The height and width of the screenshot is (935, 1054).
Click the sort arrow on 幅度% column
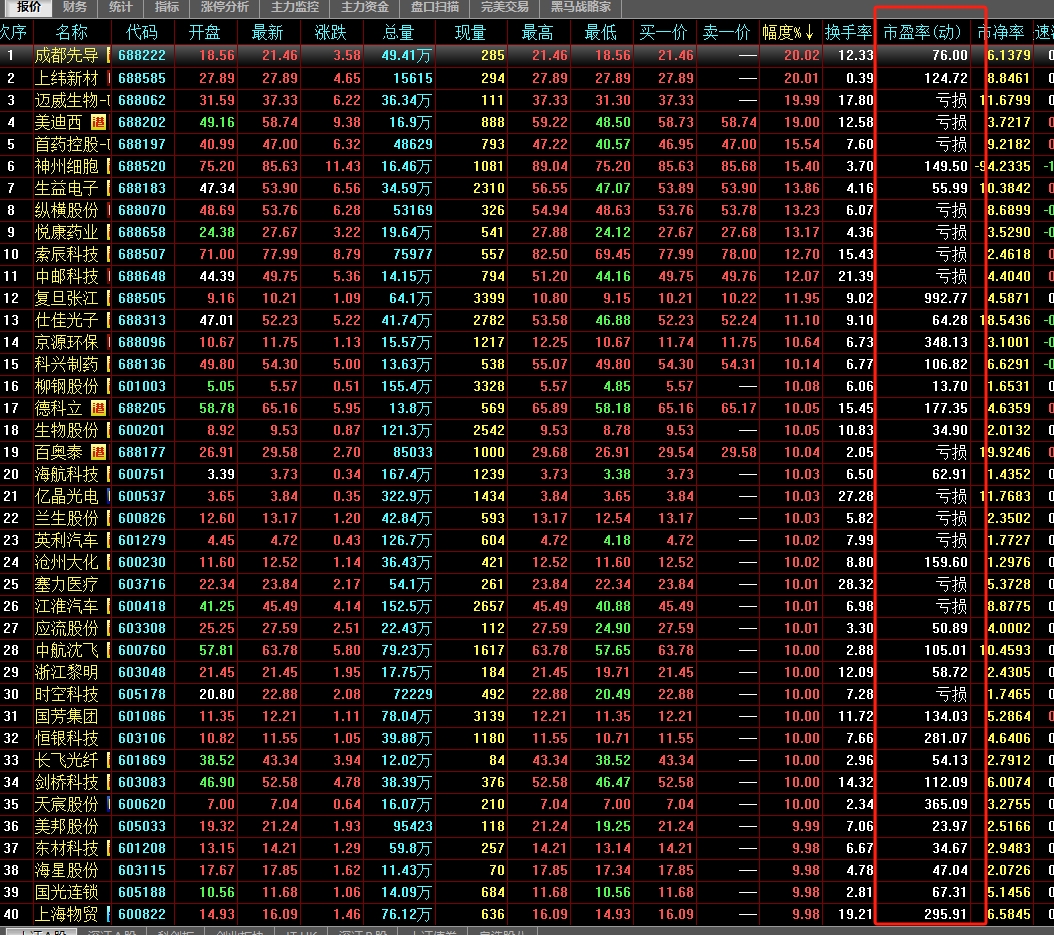pyautogui.click(x=809, y=32)
